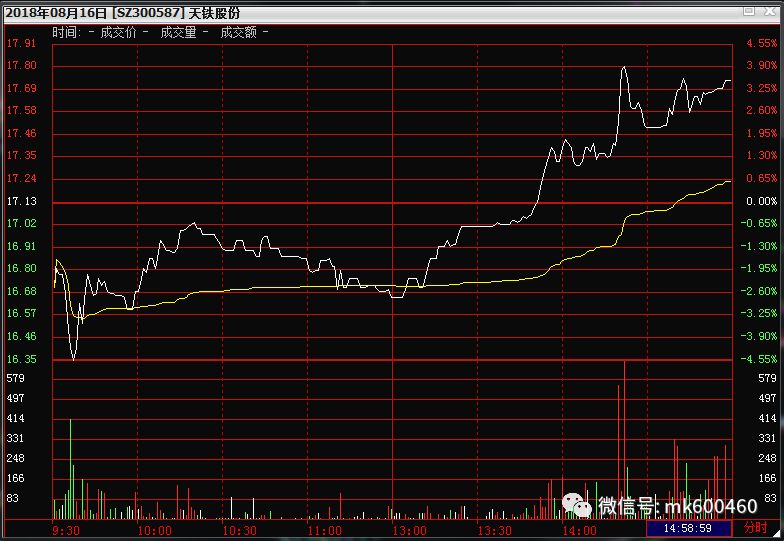784x541 pixels.
Task: Click the 0.00% baseline percent label
Action: click(761, 201)
